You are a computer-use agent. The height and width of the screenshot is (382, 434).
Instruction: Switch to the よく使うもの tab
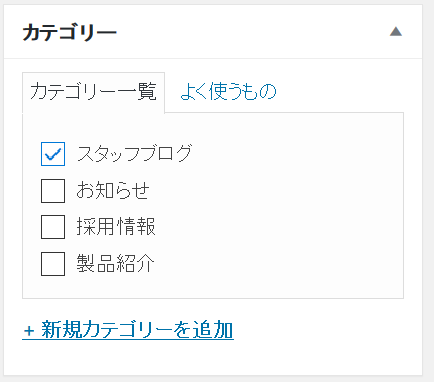228,91
